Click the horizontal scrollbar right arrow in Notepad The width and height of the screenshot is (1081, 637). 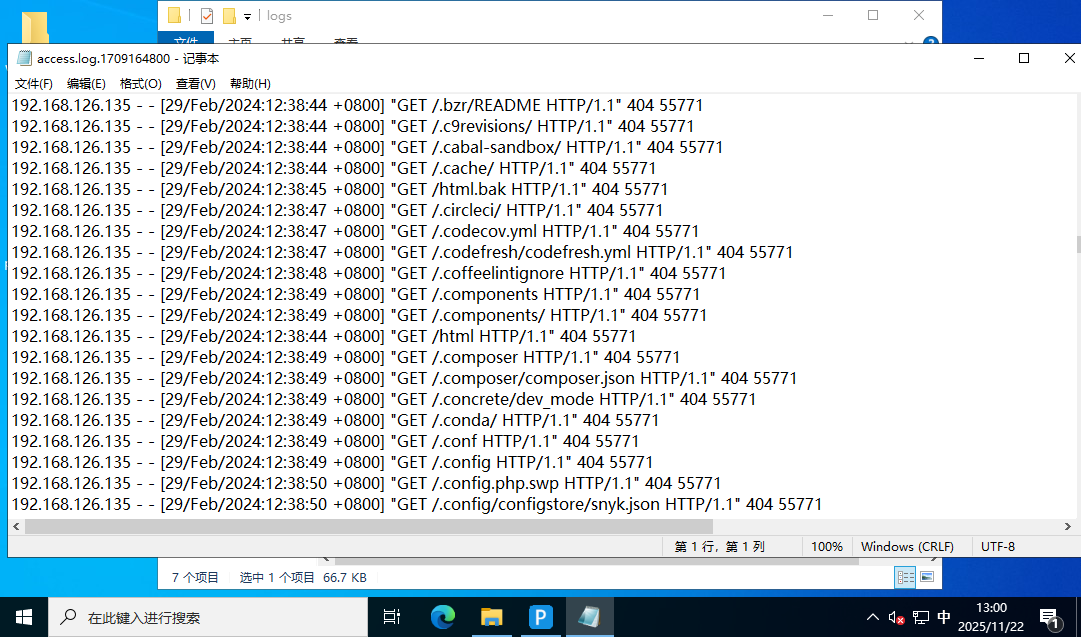[x=1067, y=526]
